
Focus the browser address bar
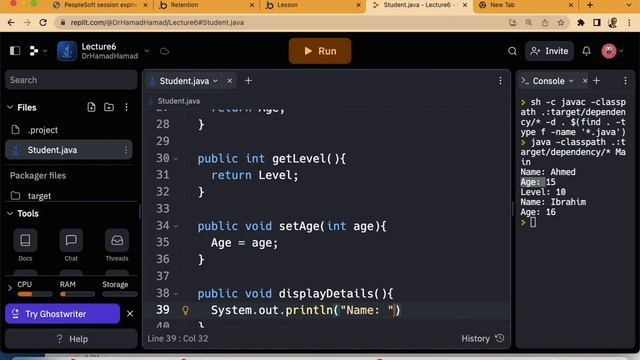[x=282, y=22]
